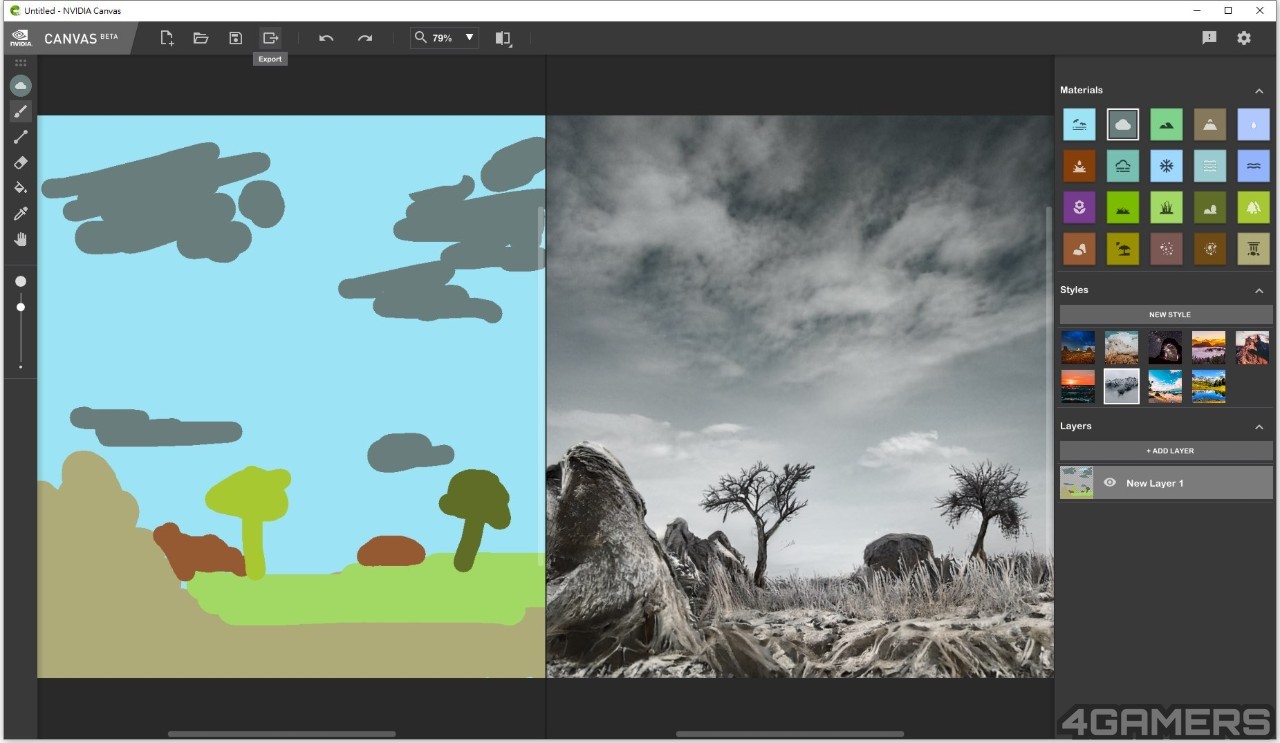This screenshot has width=1280, height=743.
Task: Collapse the Materials panel
Action: tap(1259, 91)
